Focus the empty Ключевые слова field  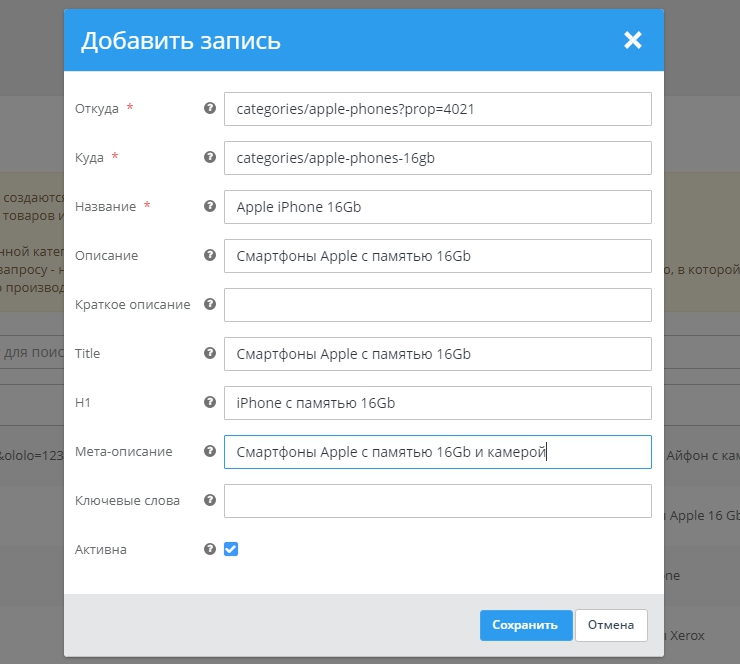(437, 501)
